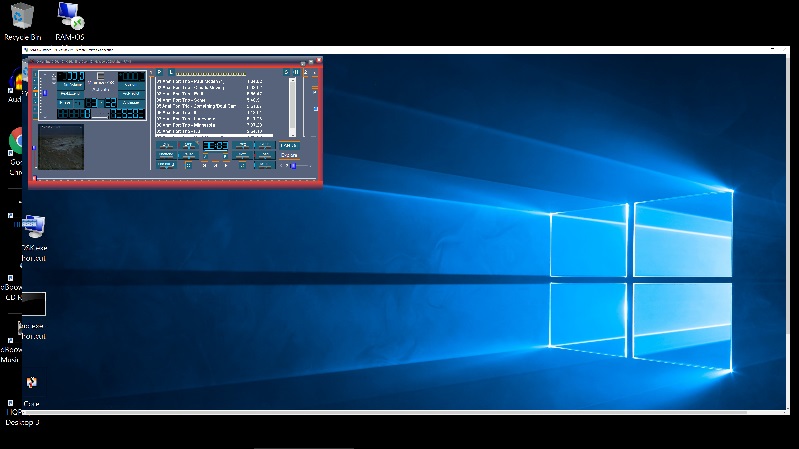The width and height of the screenshot is (799, 449).
Task: Click the P button above the playlist
Action: point(159,72)
